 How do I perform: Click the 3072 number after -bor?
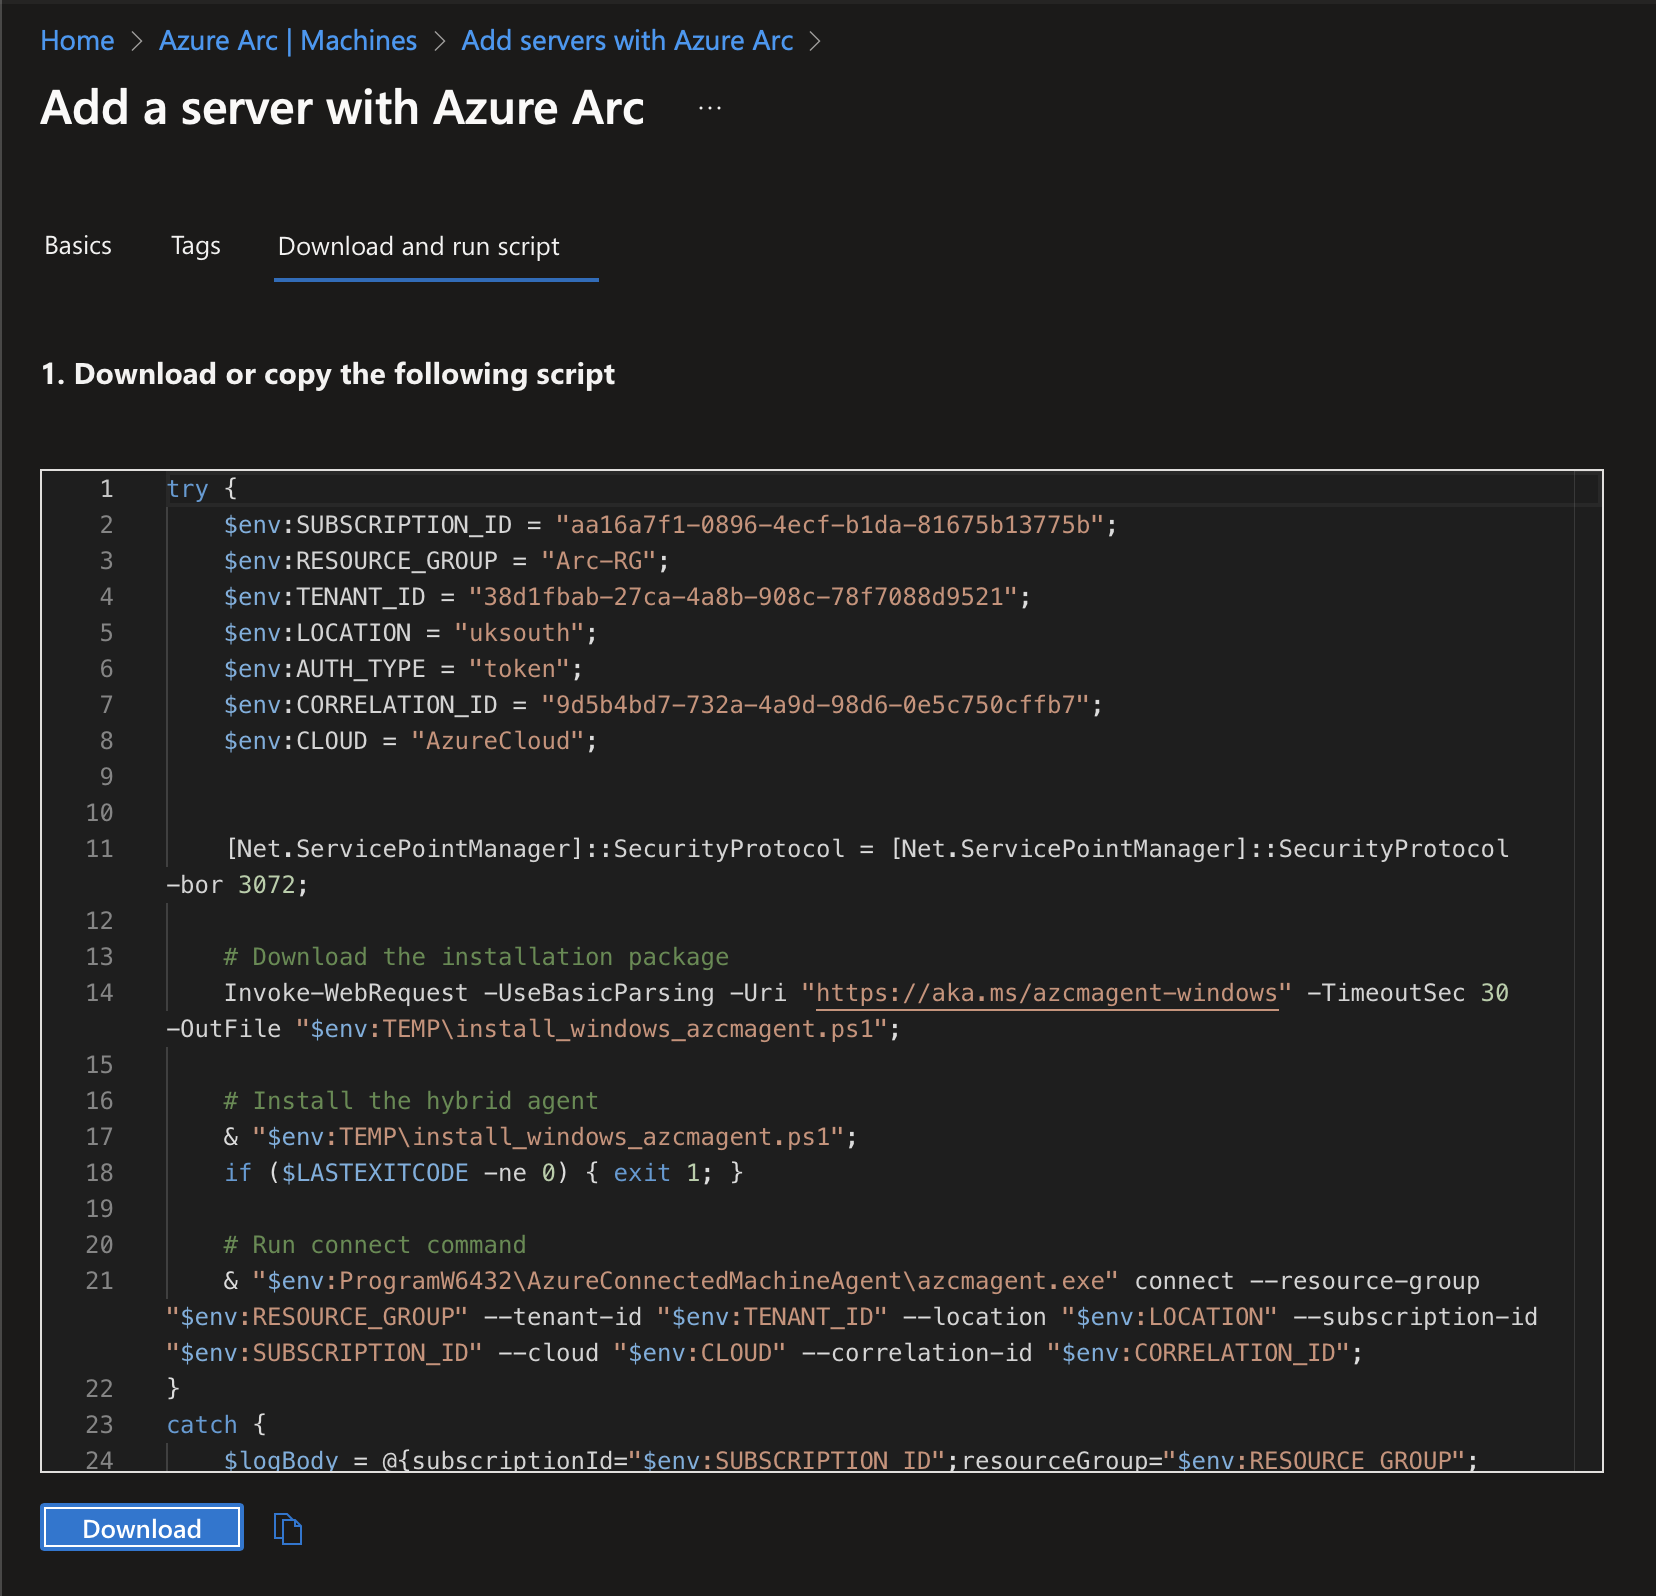267,885
